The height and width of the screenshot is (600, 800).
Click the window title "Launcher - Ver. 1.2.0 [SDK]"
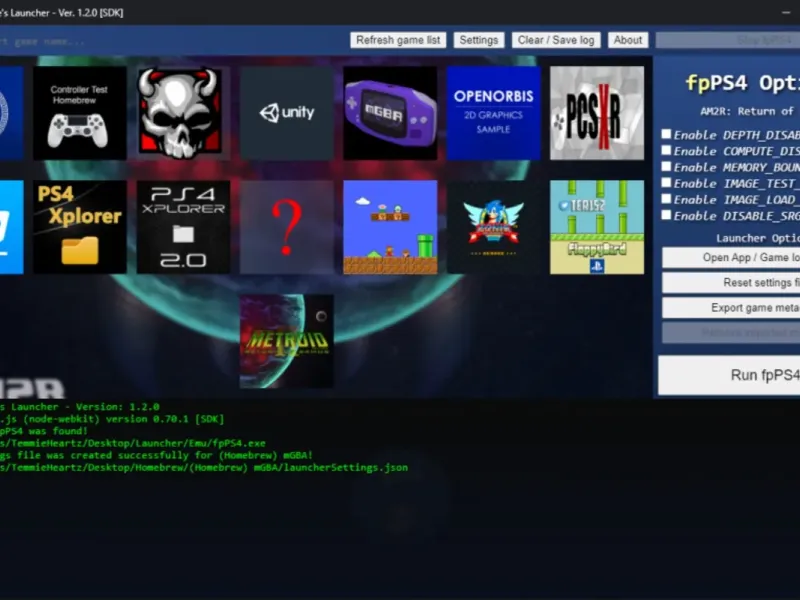click(x=62, y=13)
